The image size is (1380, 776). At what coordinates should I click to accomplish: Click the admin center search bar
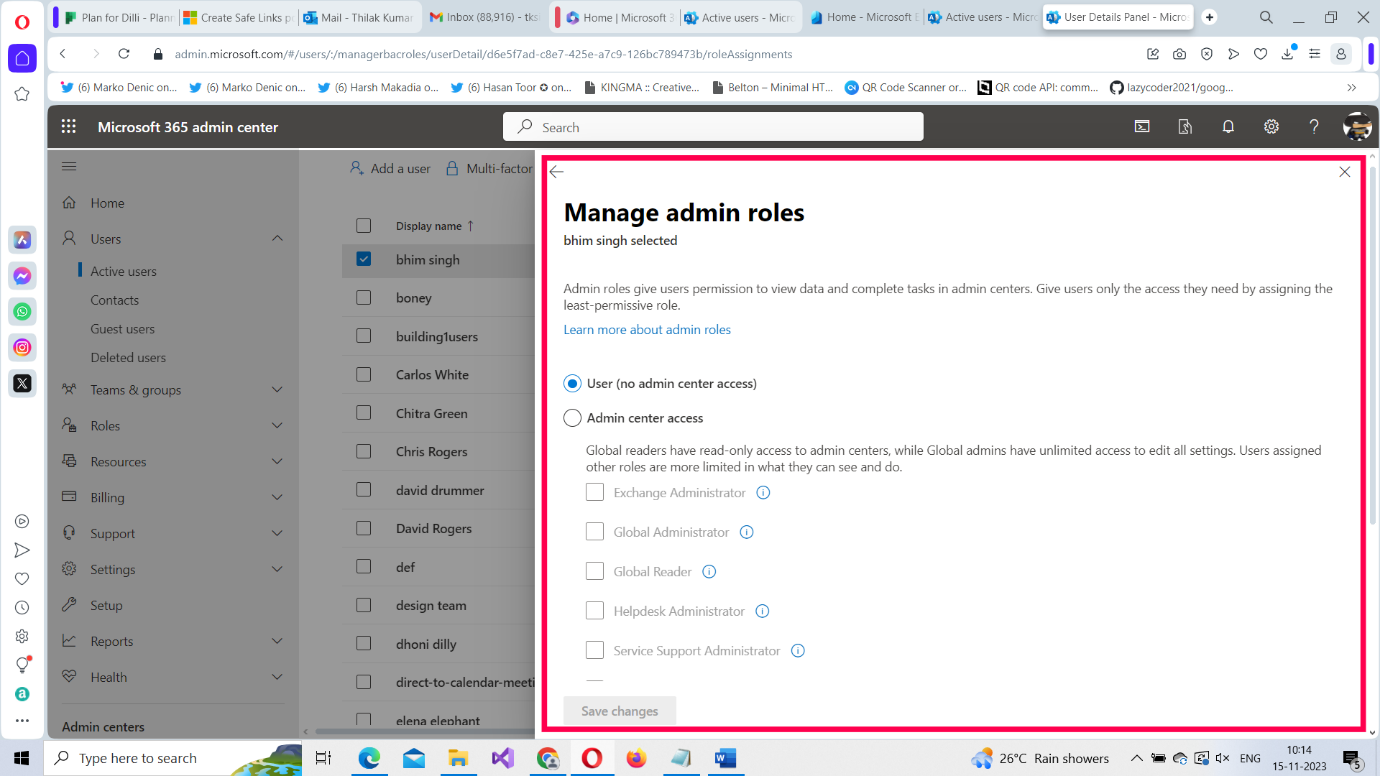click(712, 126)
